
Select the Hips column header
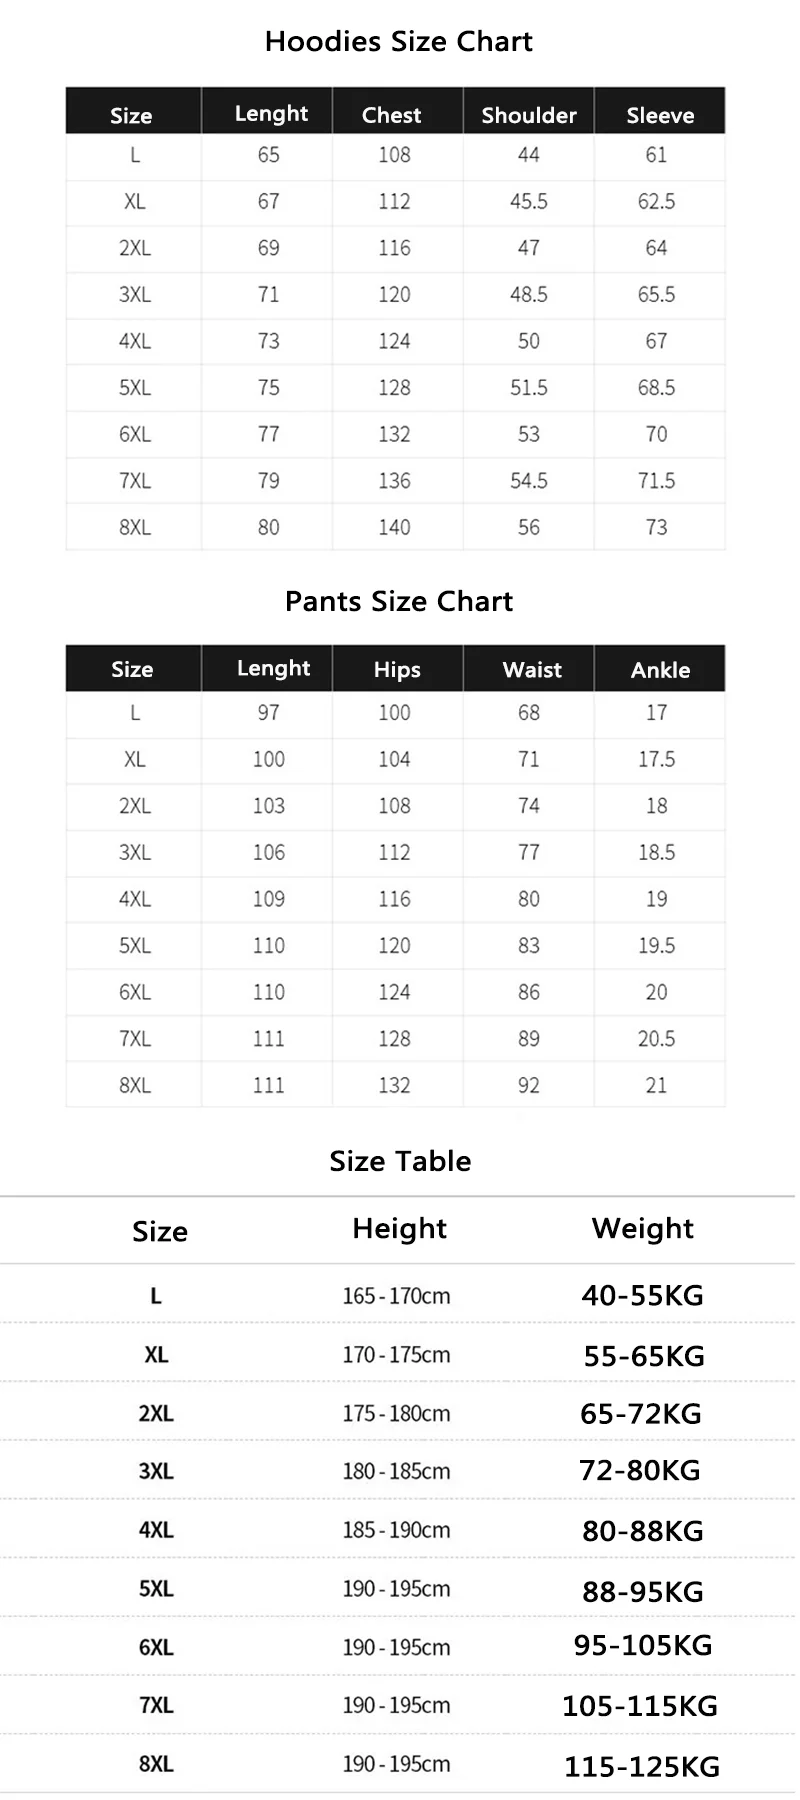coord(397,670)
